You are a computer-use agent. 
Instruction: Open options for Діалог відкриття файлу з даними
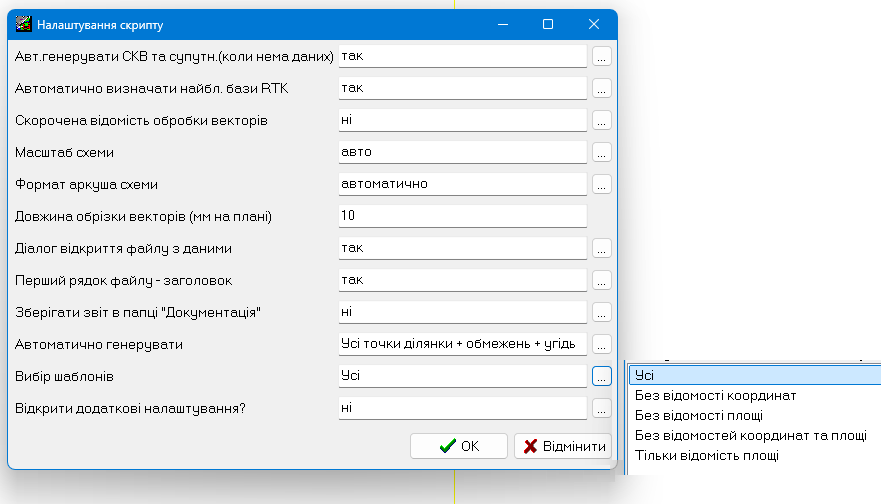point(601,248)
